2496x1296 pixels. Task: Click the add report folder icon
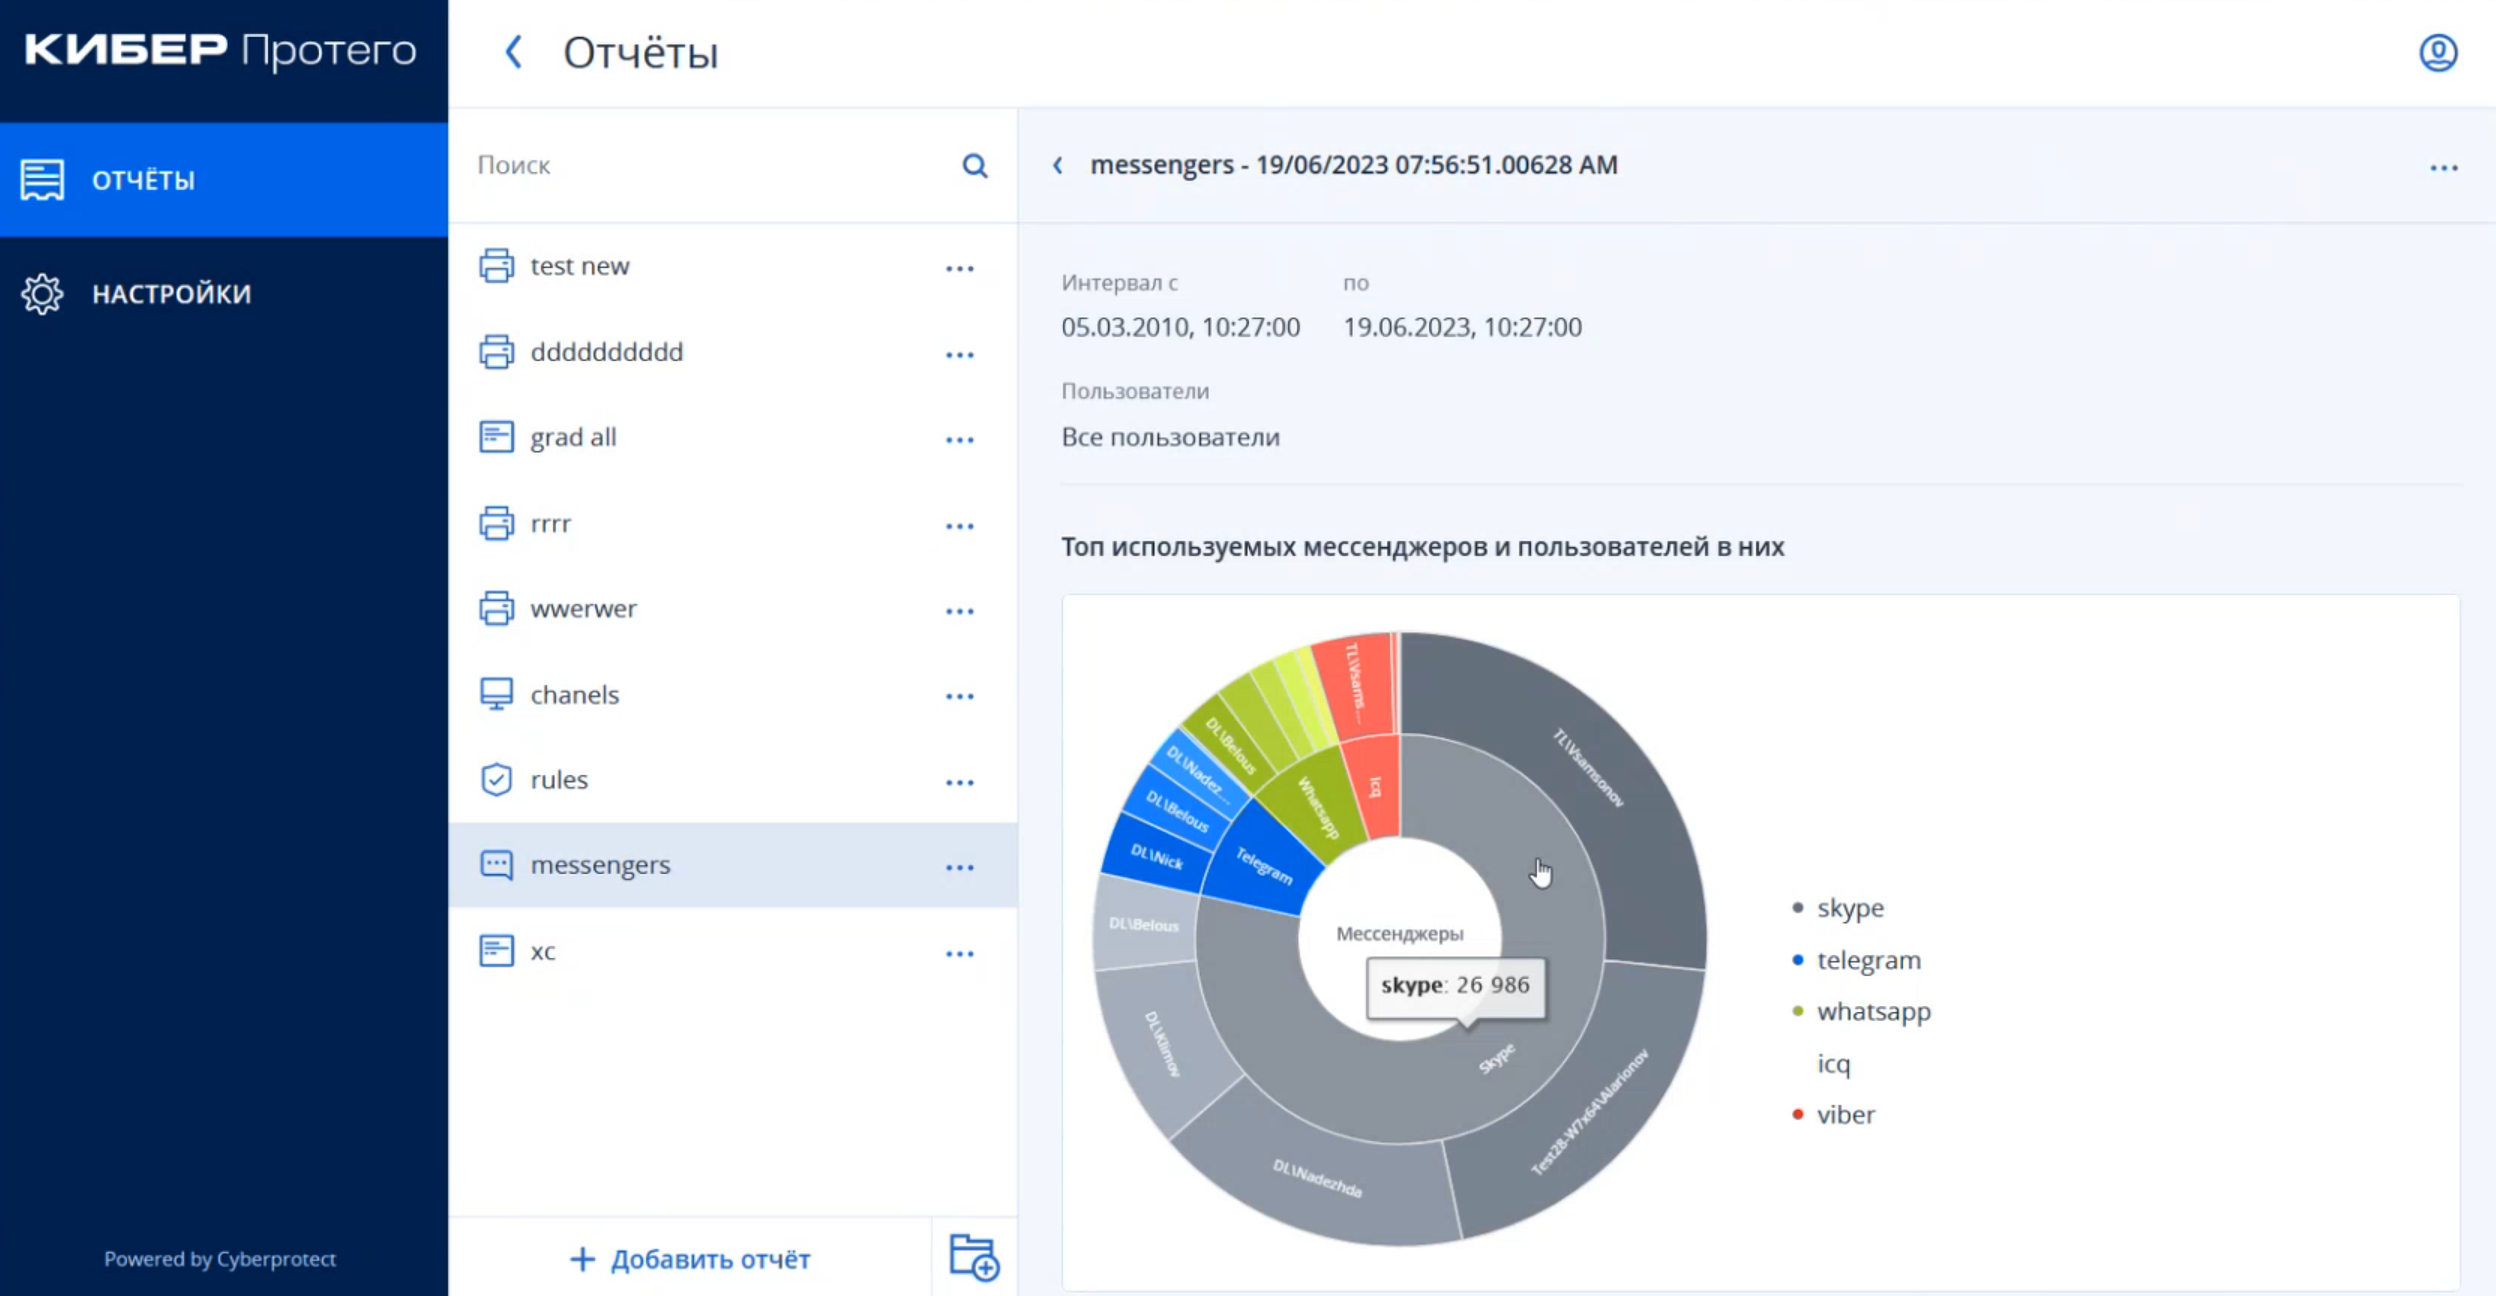click(x=974, y=1257)
